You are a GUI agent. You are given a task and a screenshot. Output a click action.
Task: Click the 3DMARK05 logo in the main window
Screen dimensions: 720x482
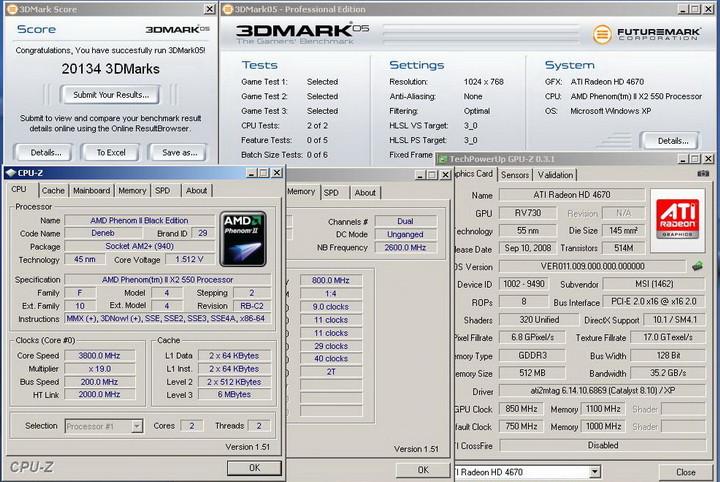coord(302,33)
